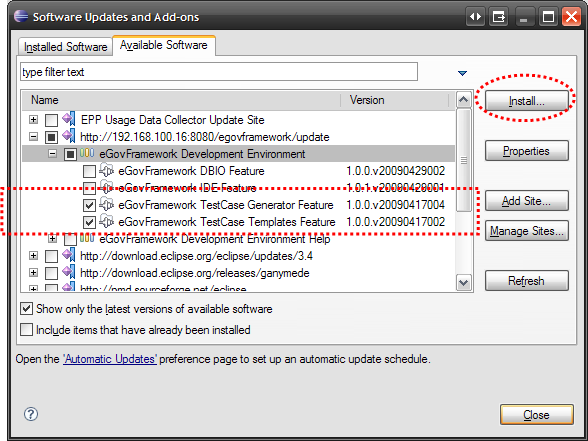Open the blue triangle view menu dropdown

coord(462,73)
